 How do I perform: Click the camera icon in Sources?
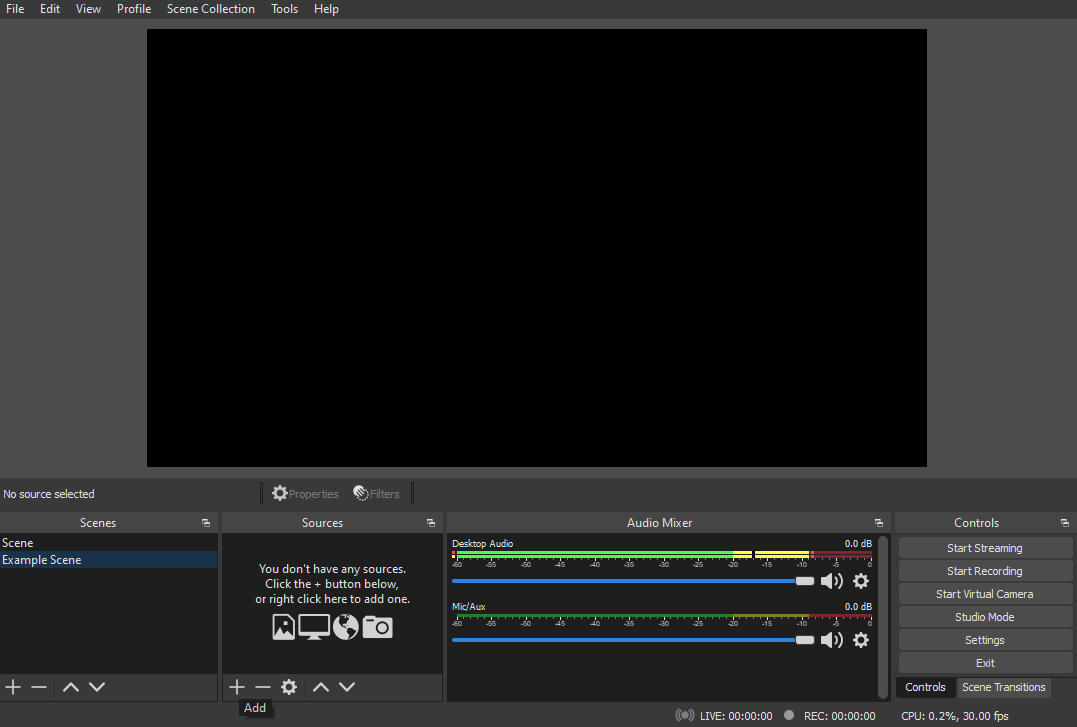pyautogui.click(x=378, y=627)
